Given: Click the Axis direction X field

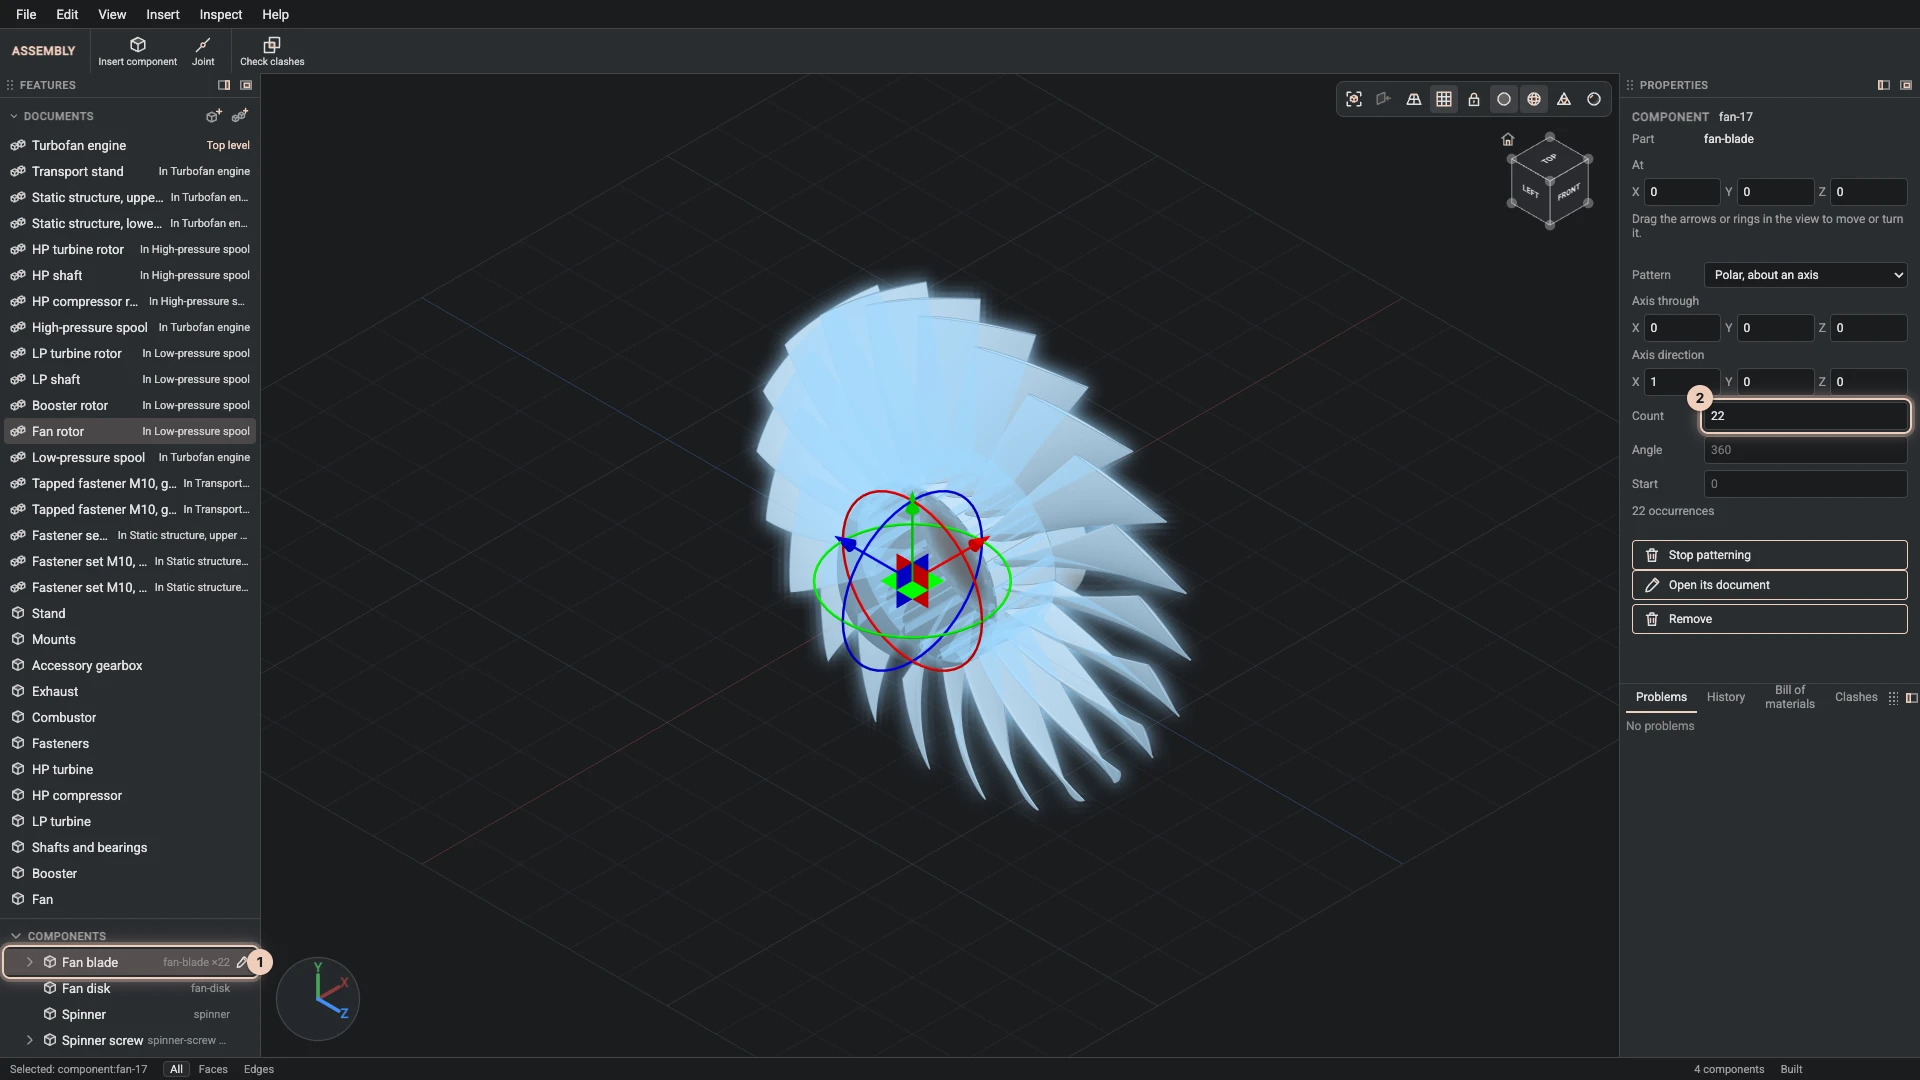Looking at the screenshot, I should pos(1682,382).
